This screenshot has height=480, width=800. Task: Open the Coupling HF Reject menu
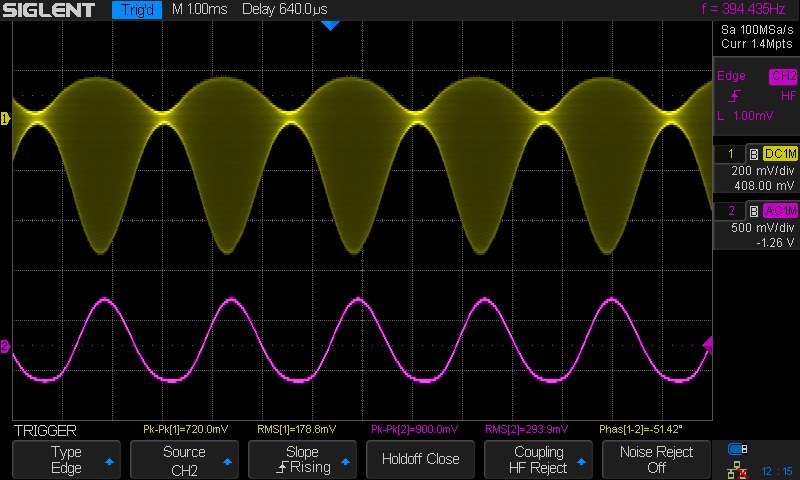(538, 460)
